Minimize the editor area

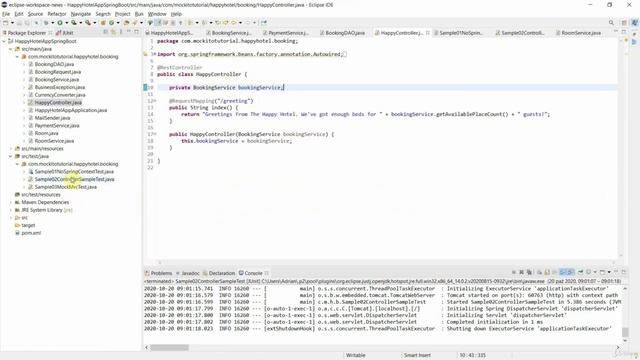[x=616, y=32]
